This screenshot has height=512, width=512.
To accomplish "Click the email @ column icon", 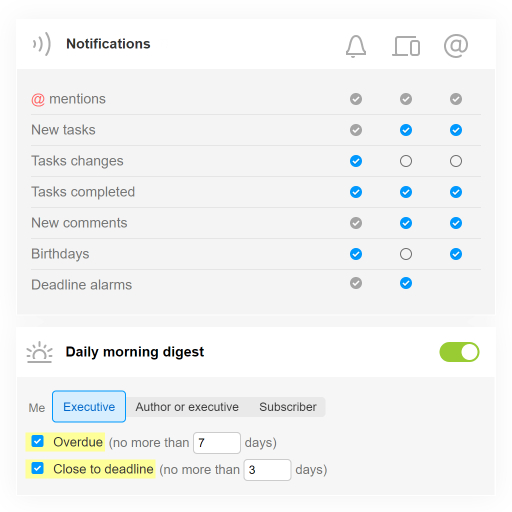I will [x=456, y=46].
